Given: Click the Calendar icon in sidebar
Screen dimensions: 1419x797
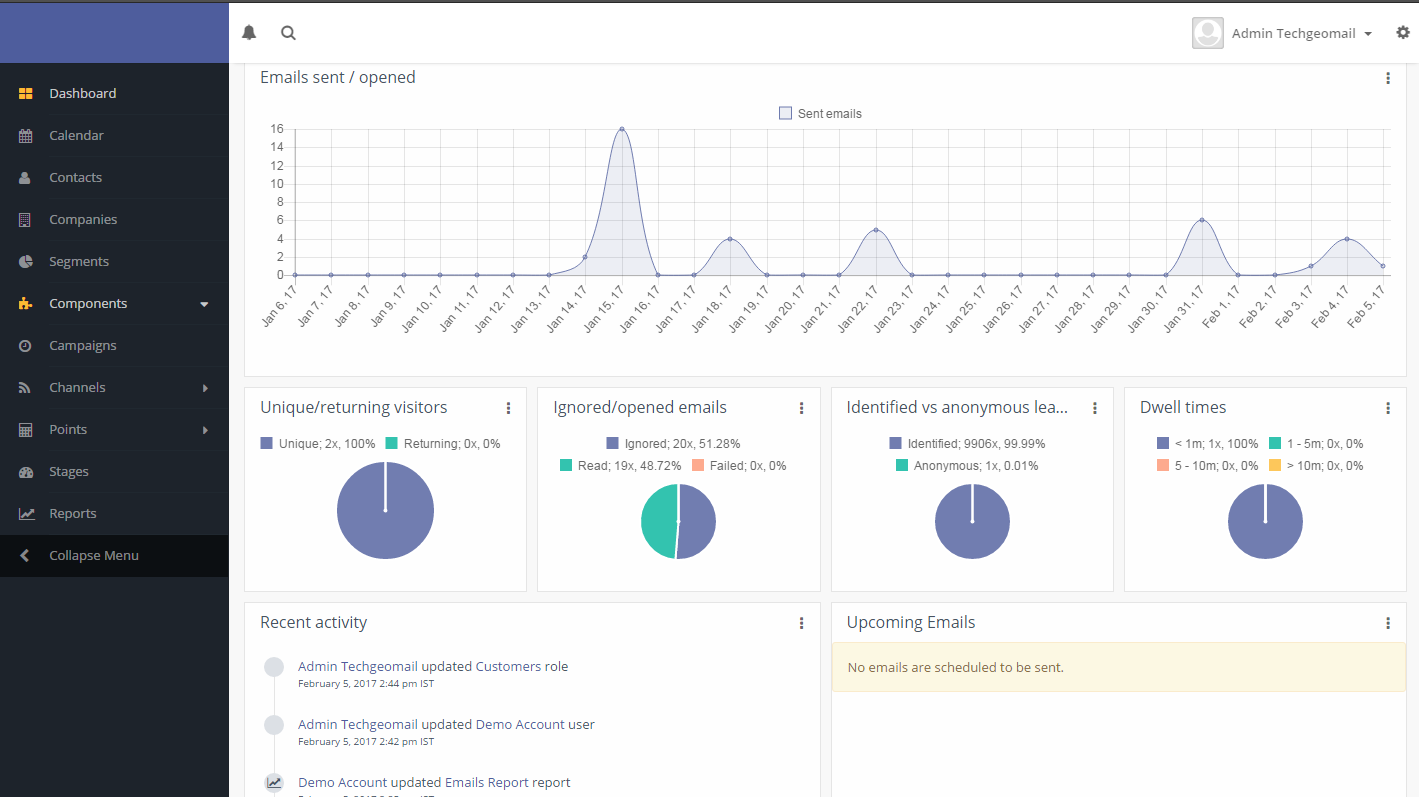Looking at the screenshot, I should 26,136.
